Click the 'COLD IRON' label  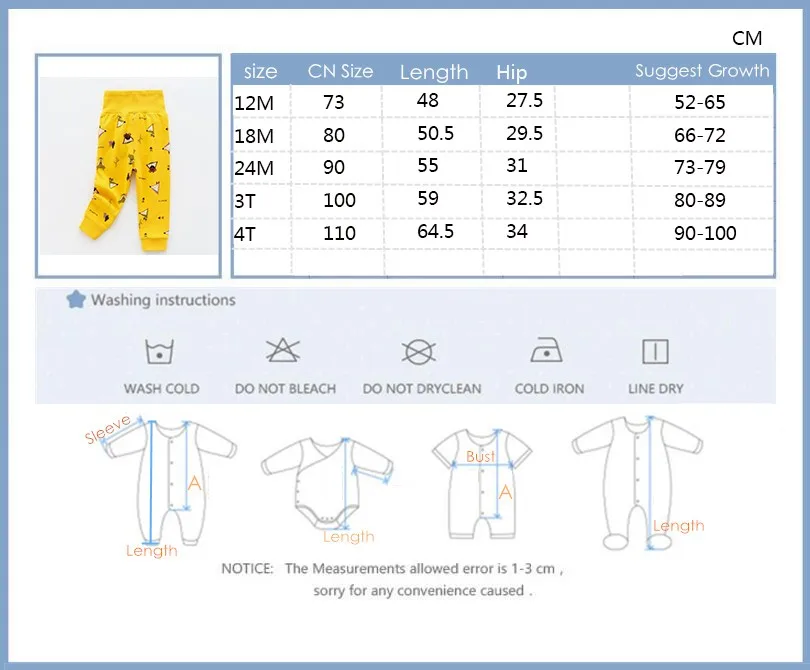click(549, 388)
